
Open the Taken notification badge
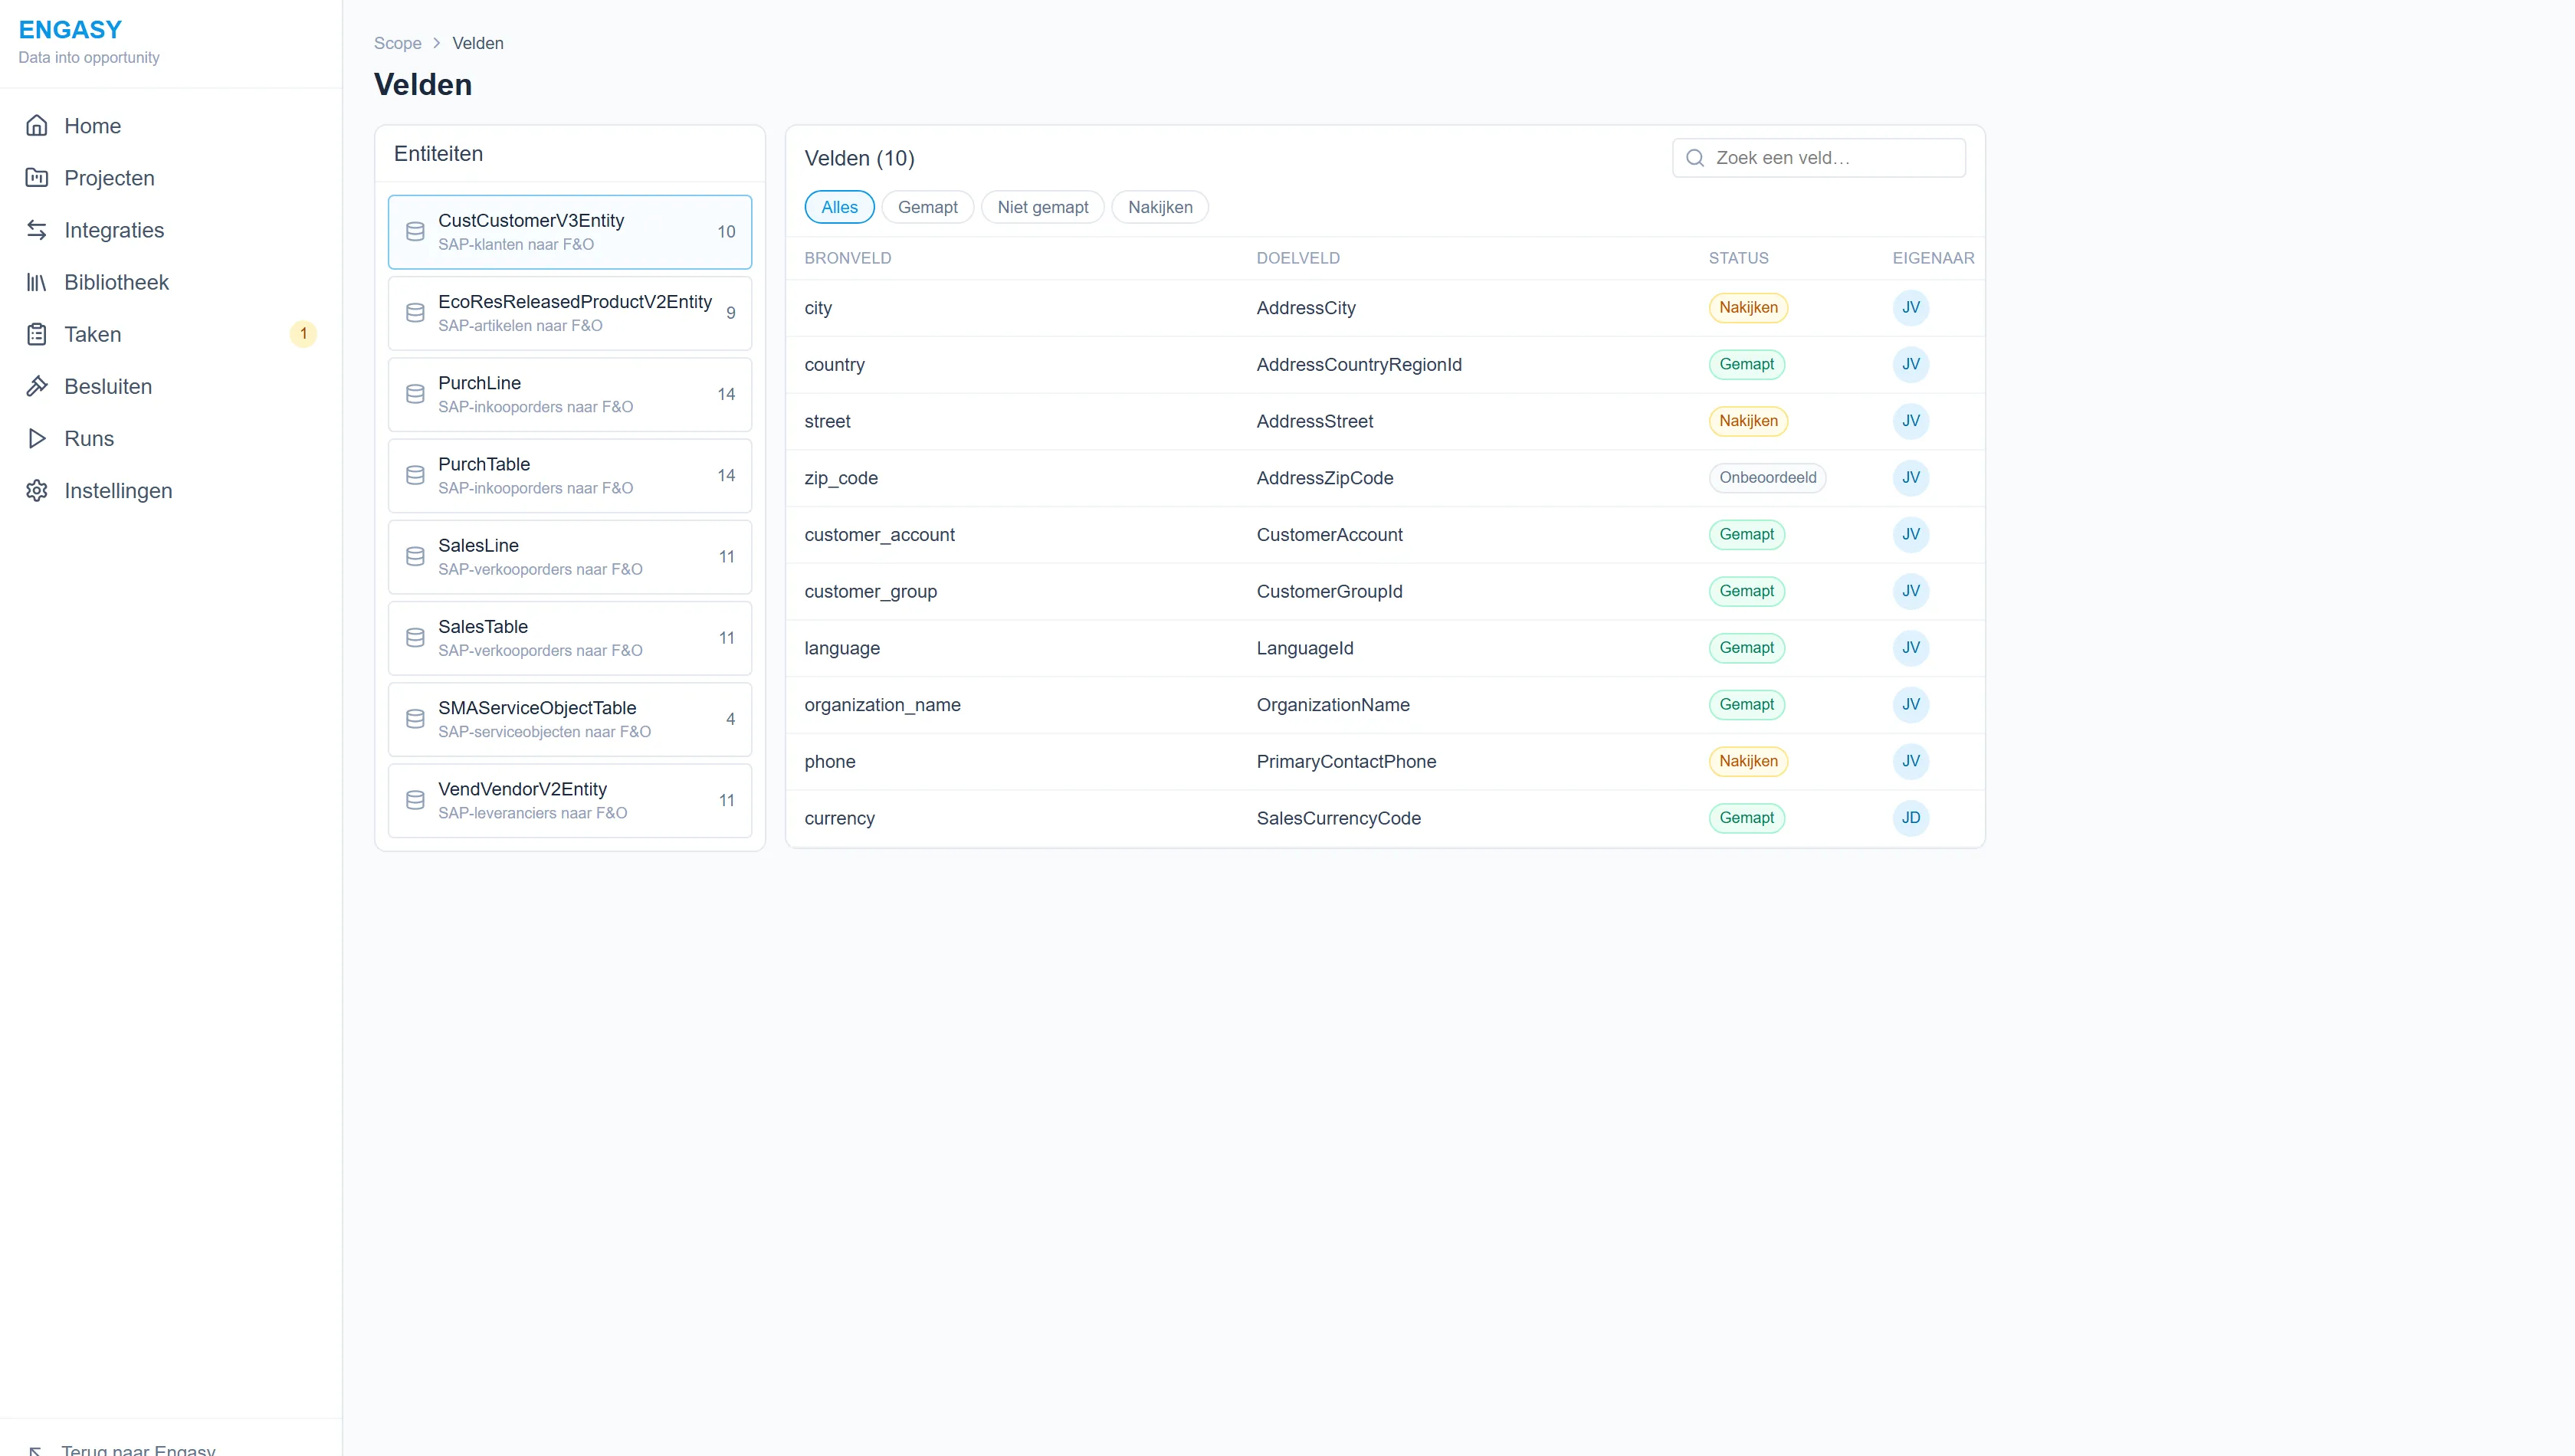[303, 334]
